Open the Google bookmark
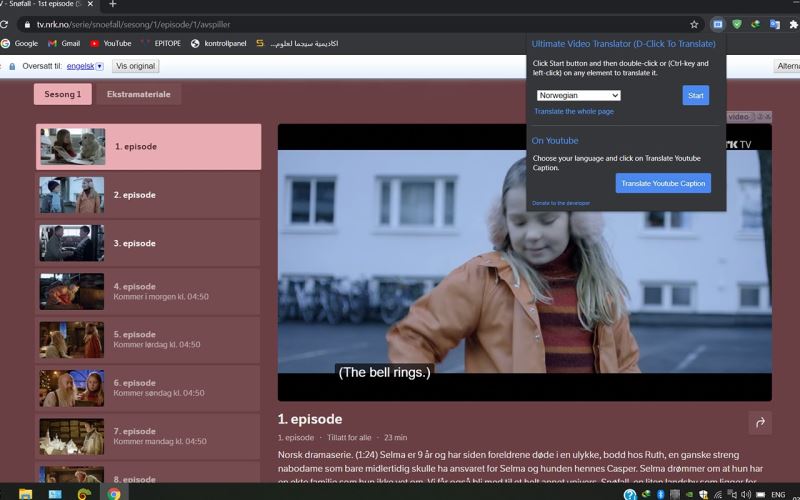 click(20, 43)
